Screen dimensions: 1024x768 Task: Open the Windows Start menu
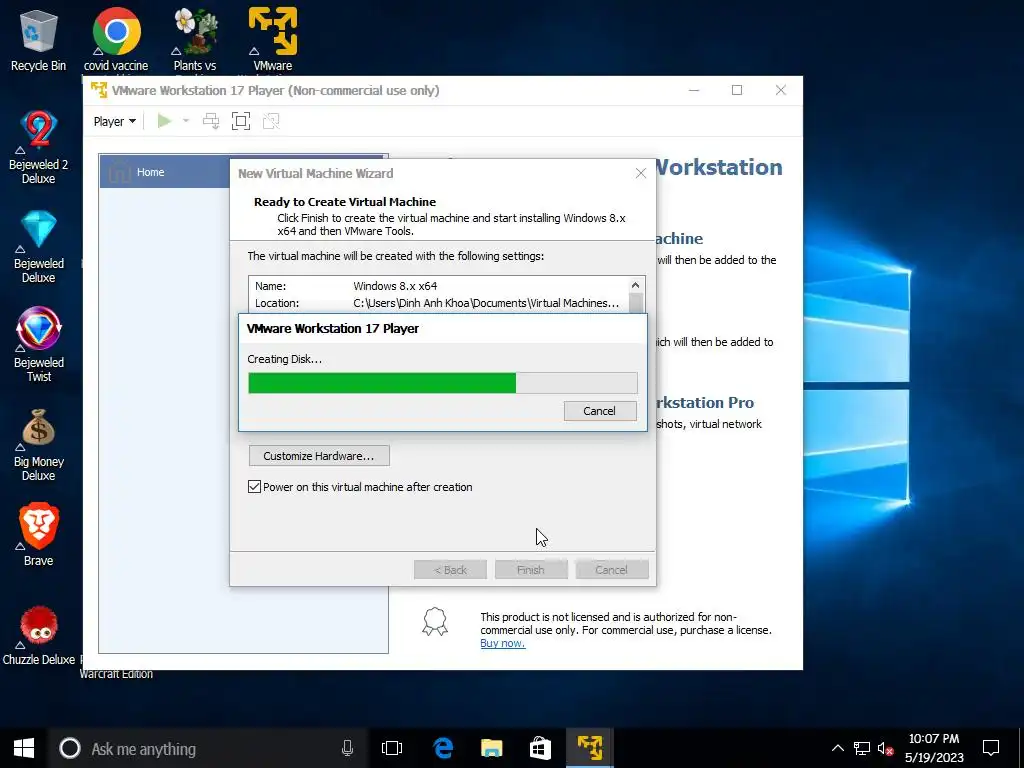[x=24, y=748]
